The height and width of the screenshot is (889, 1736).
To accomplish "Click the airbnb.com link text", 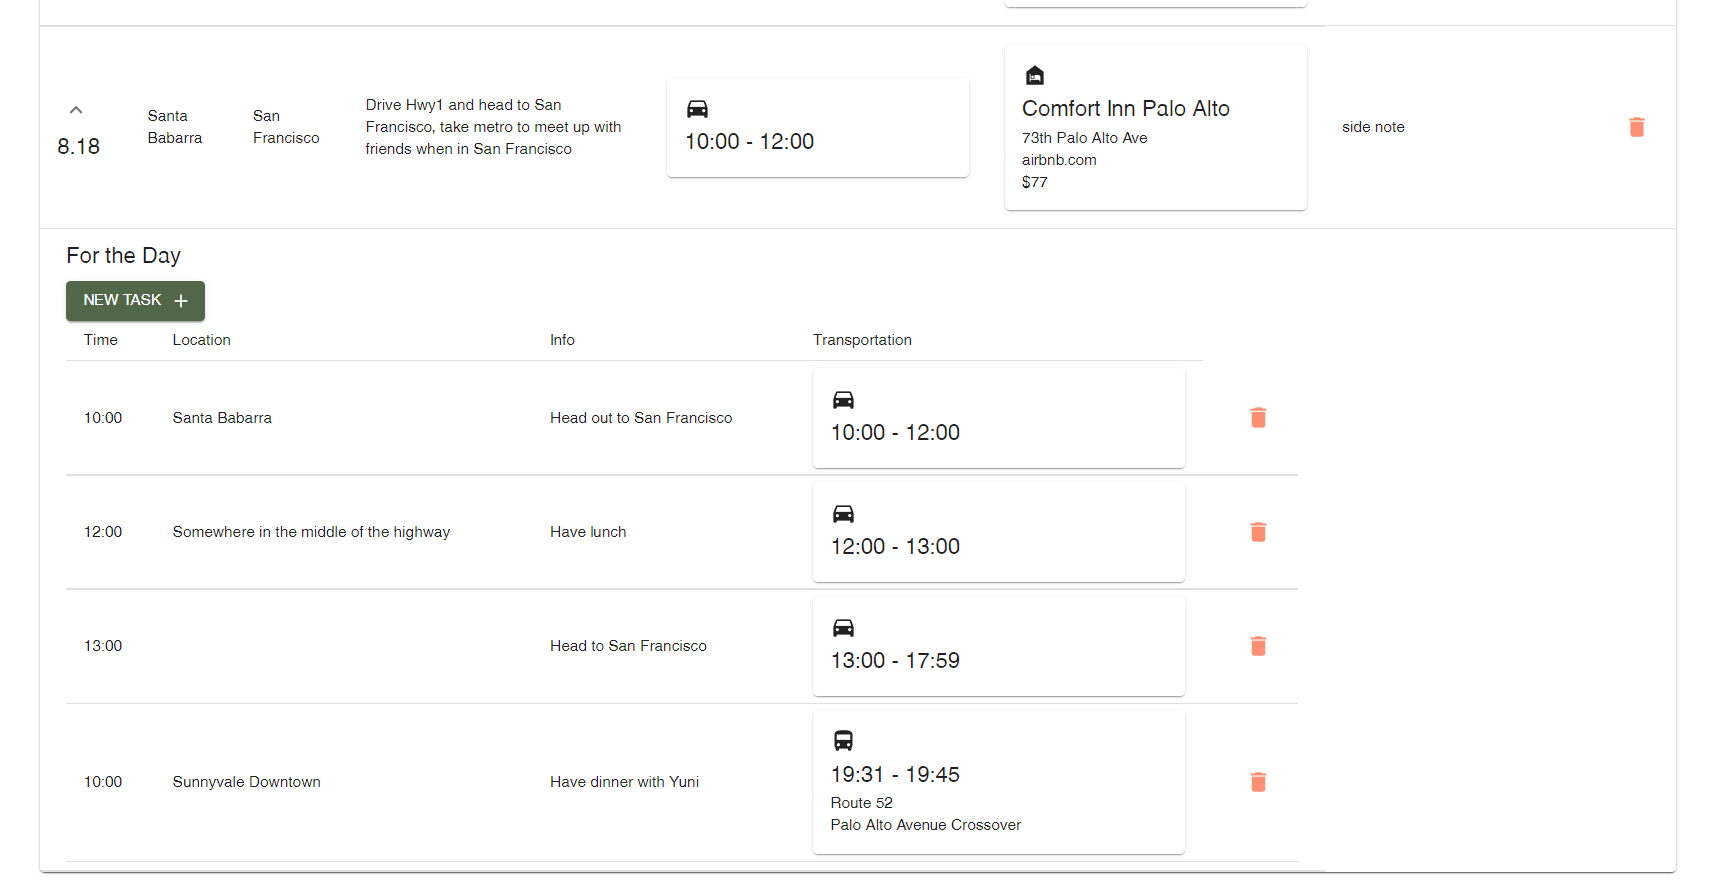I will click(1059, 160).
